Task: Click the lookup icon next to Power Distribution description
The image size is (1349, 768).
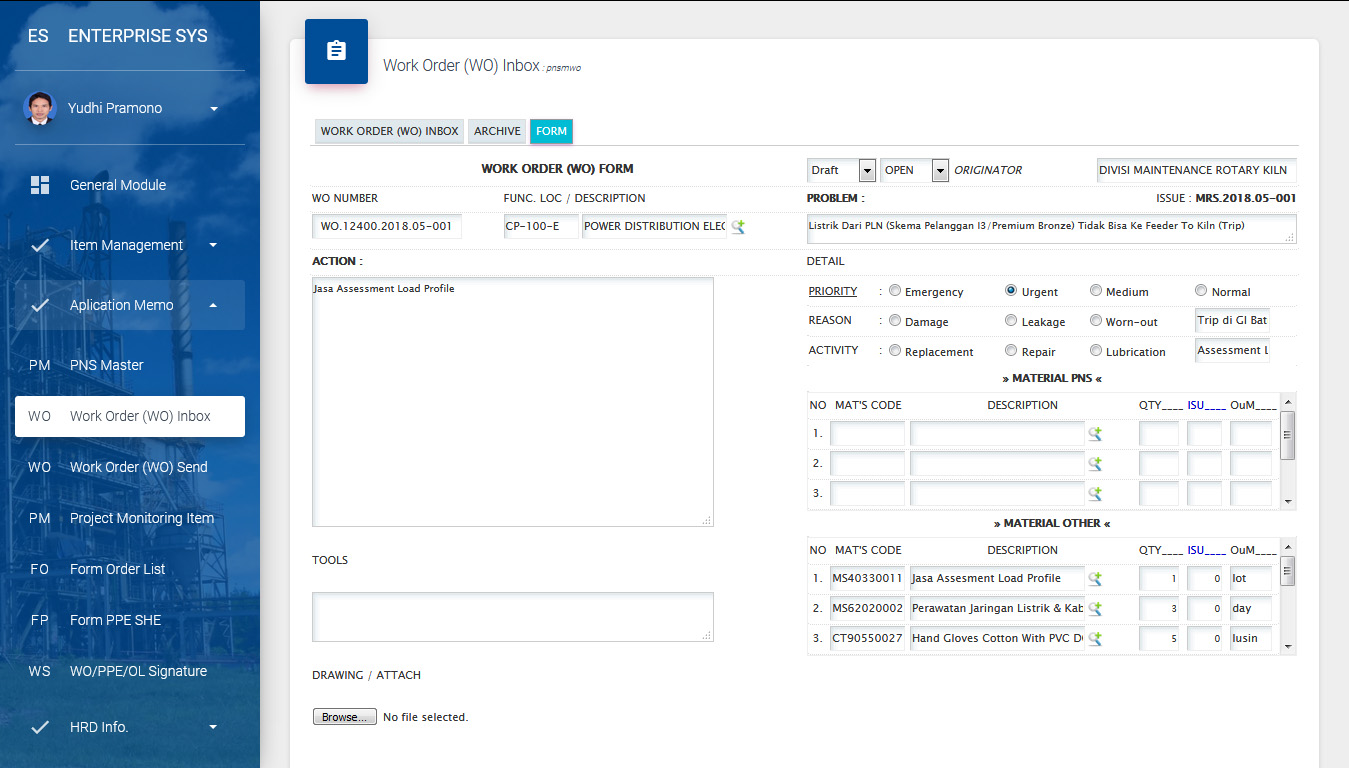Action: [x=738, y=227]
